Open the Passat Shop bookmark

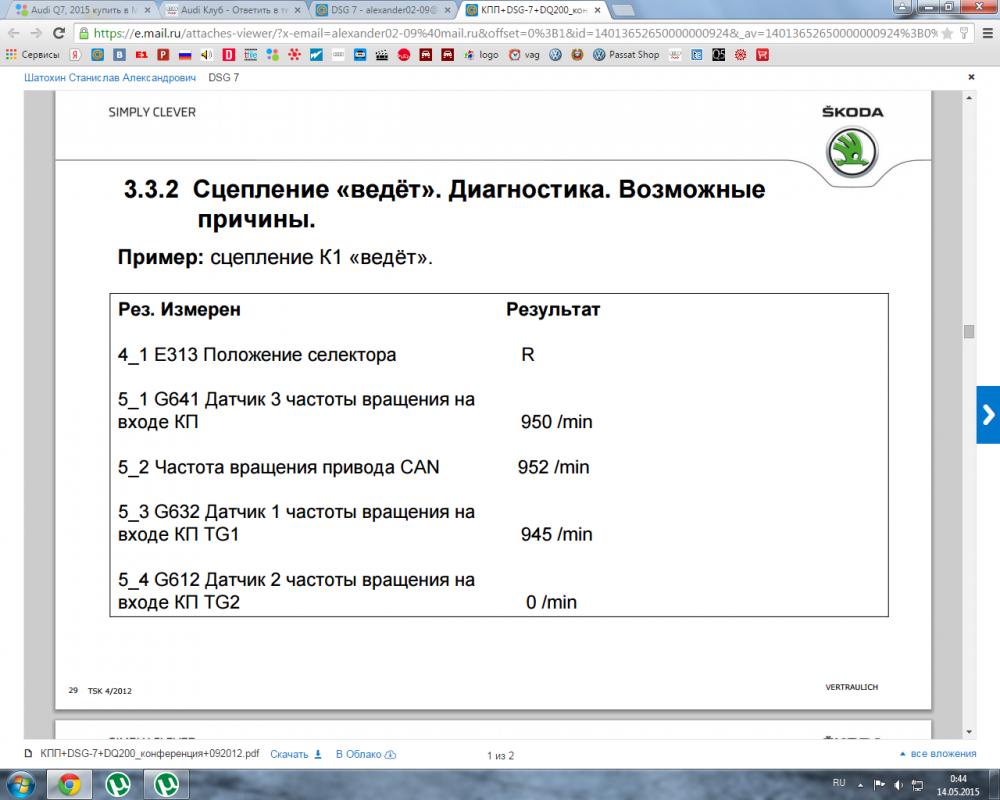click(x=626, y=55)
